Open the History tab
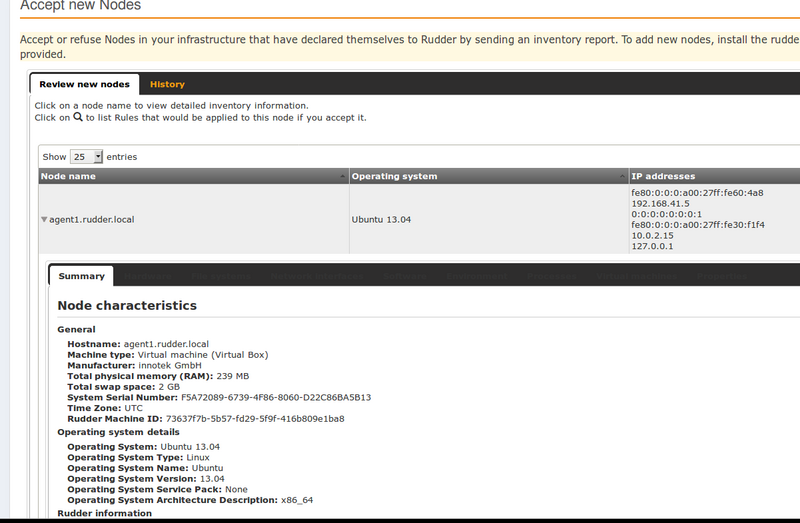 click(x=167, y=84)
